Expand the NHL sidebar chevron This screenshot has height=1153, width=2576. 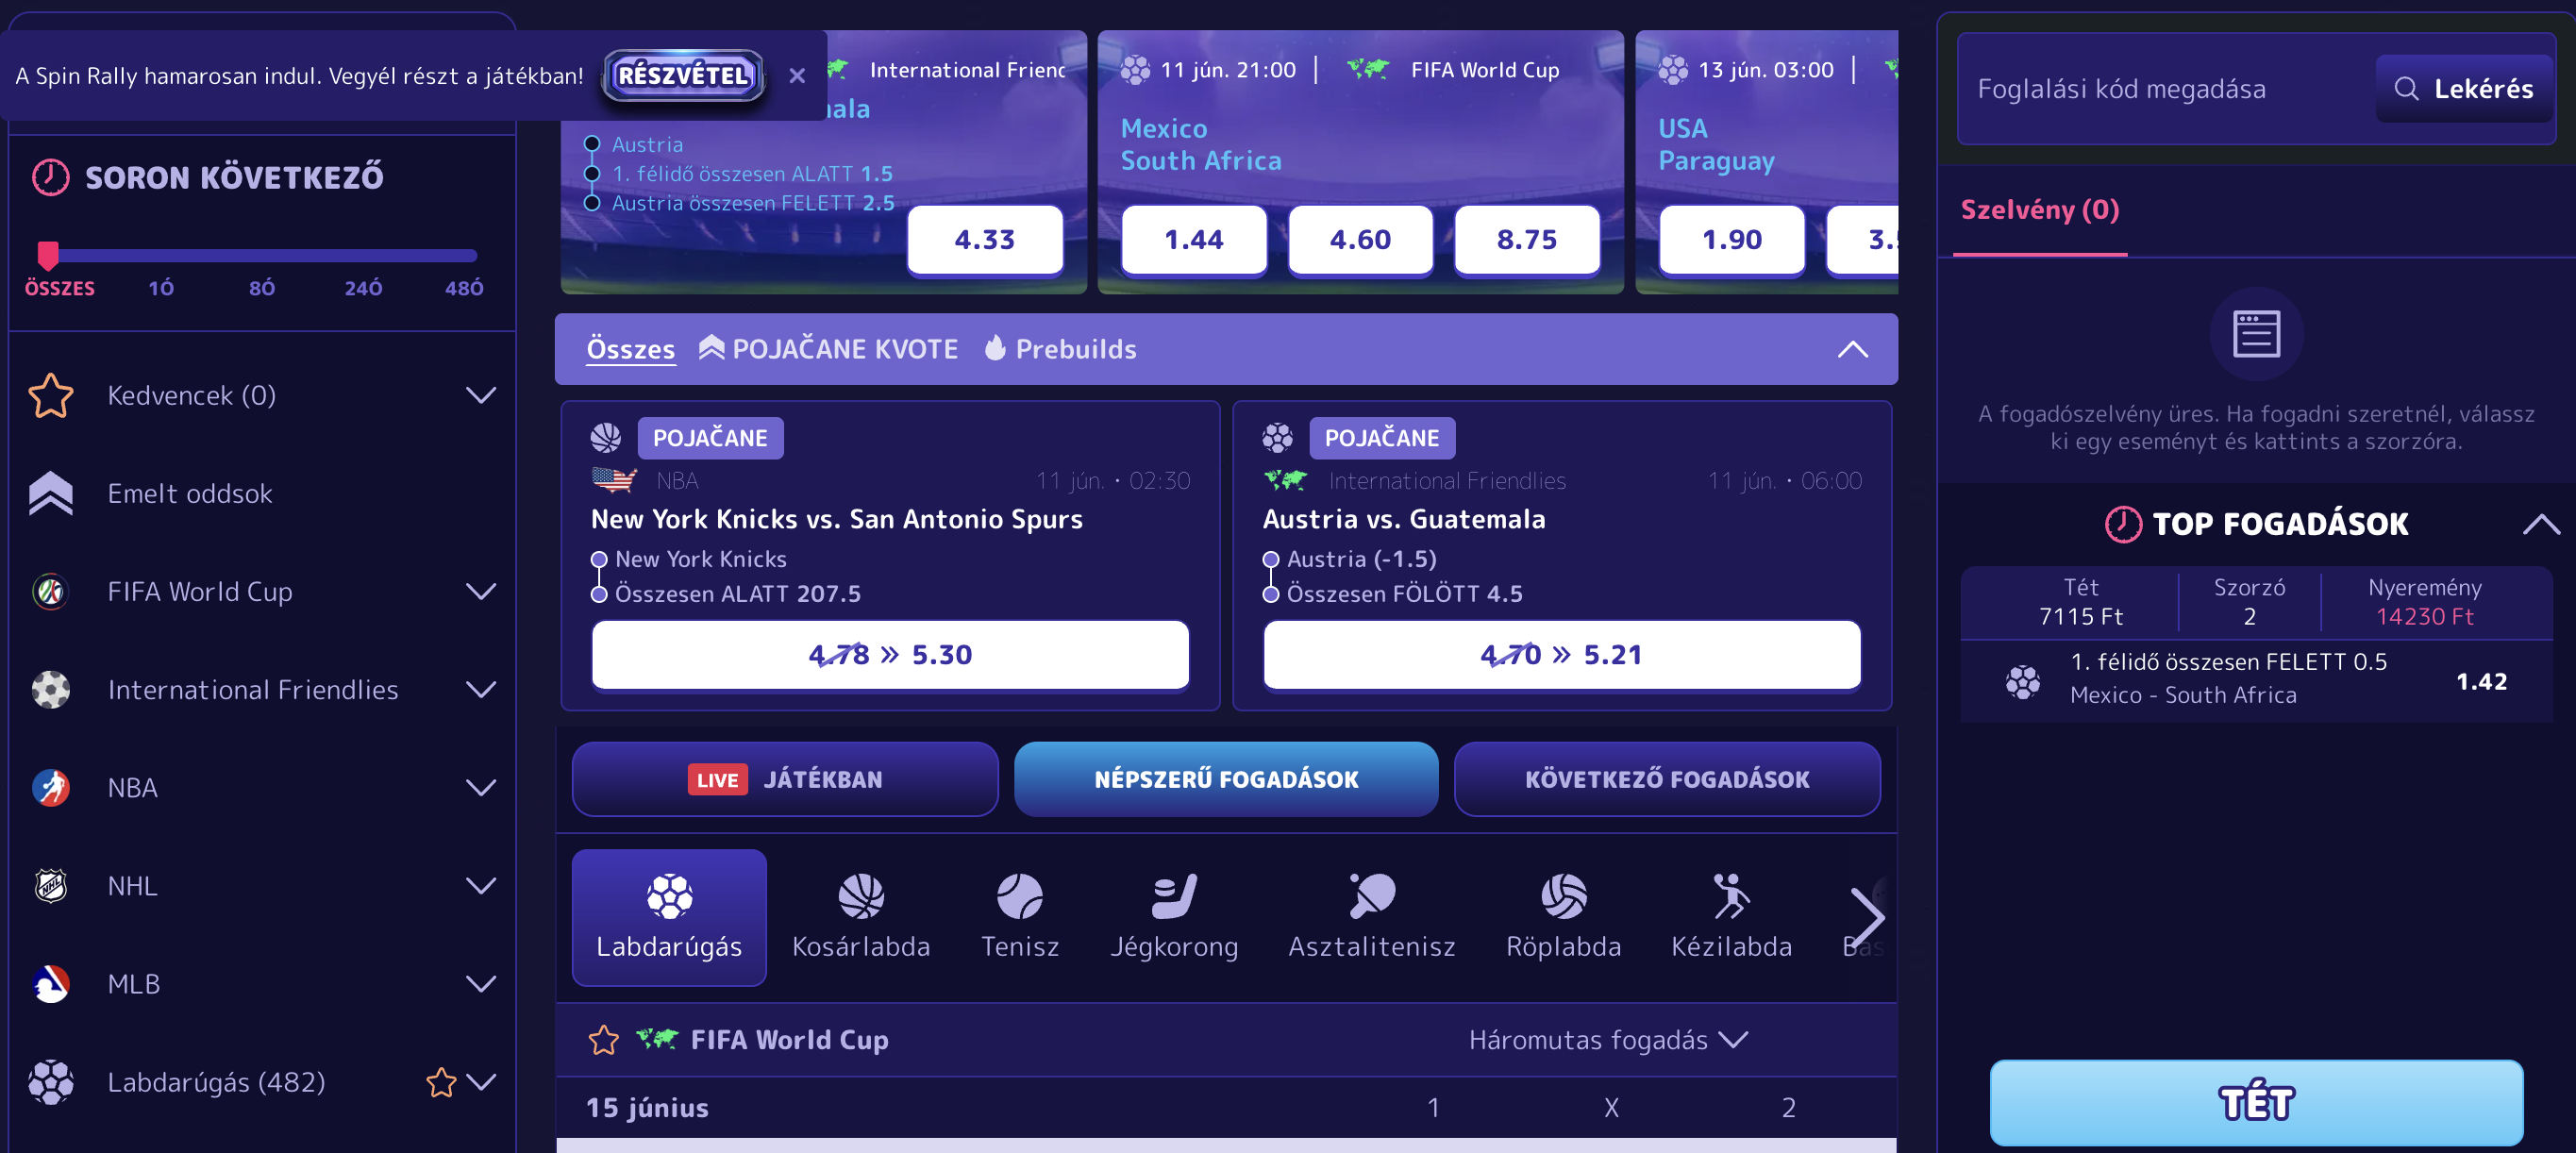[x=481, y=885]
